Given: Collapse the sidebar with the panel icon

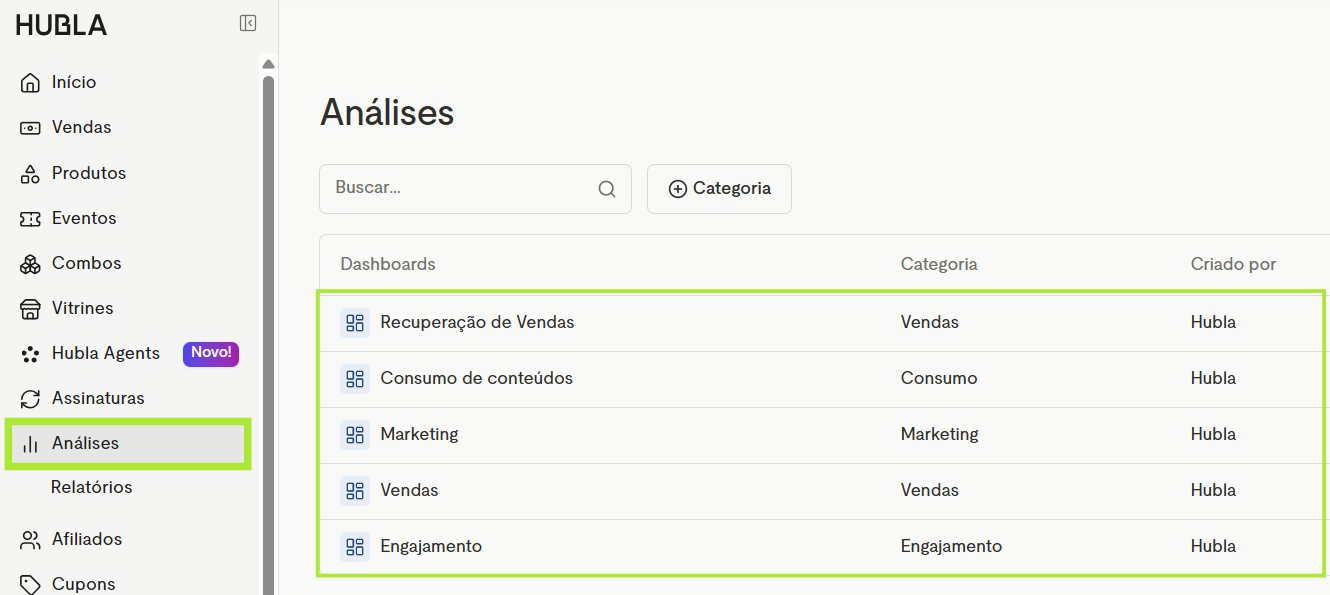Looking at the screenshot, I should (x=248, y=23).
